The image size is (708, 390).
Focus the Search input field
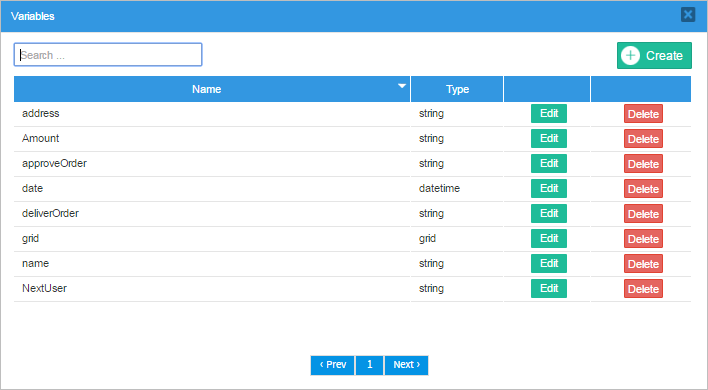pyautogui.click(x=108, y=55)
